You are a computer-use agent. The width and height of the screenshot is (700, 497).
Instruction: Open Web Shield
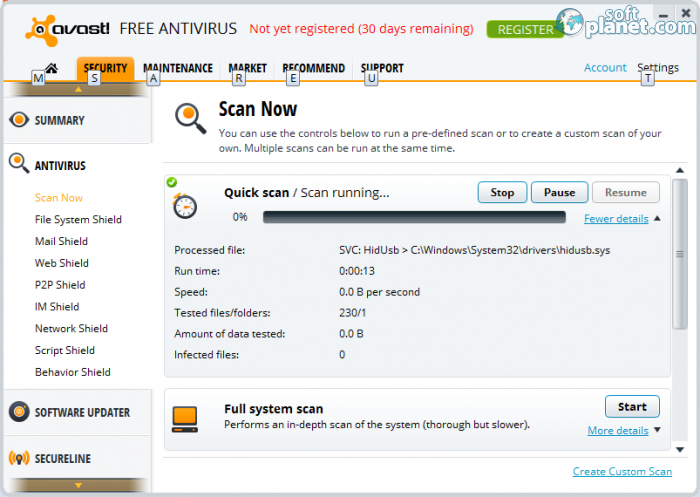(62, 263)
